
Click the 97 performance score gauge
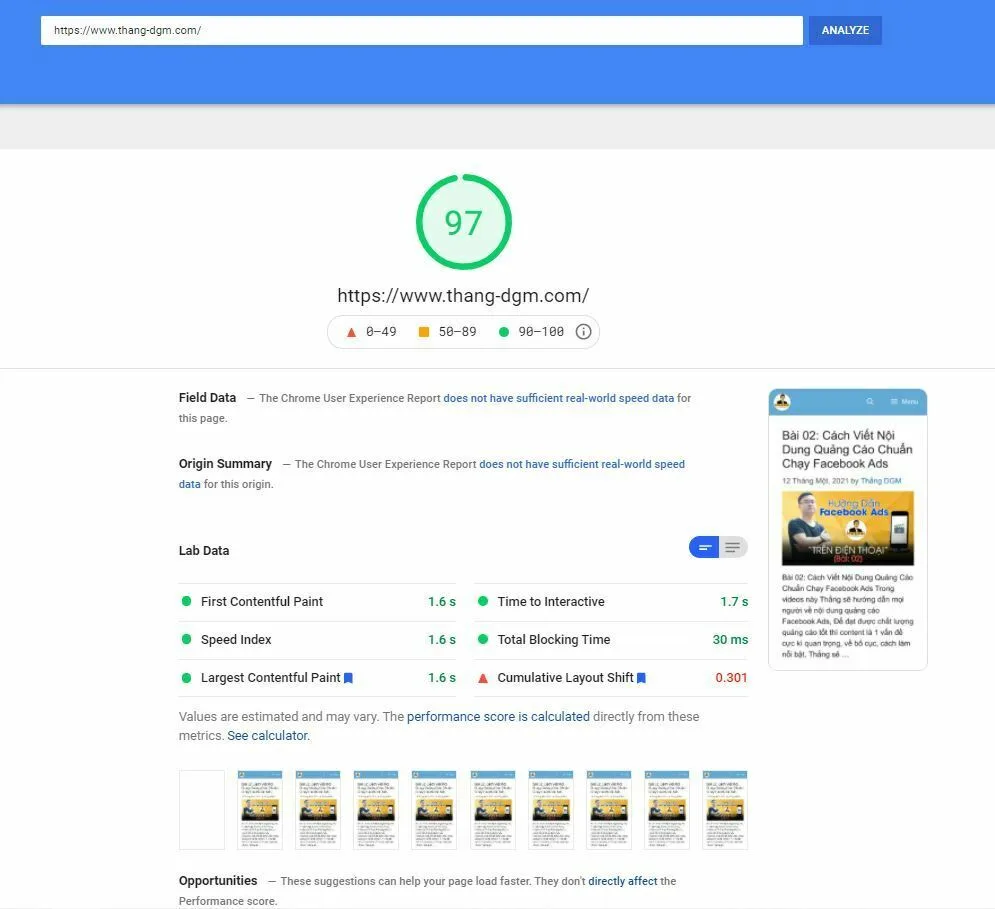[463, 222]
